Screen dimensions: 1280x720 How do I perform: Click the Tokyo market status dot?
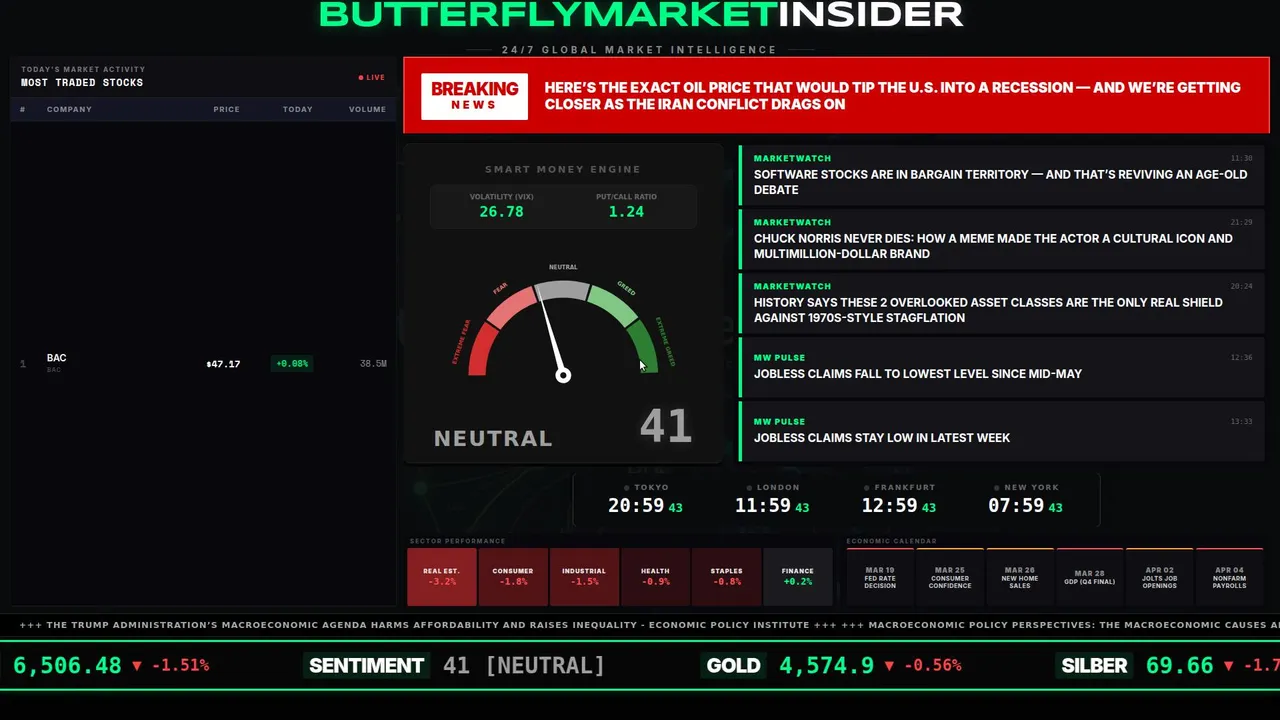625,488
